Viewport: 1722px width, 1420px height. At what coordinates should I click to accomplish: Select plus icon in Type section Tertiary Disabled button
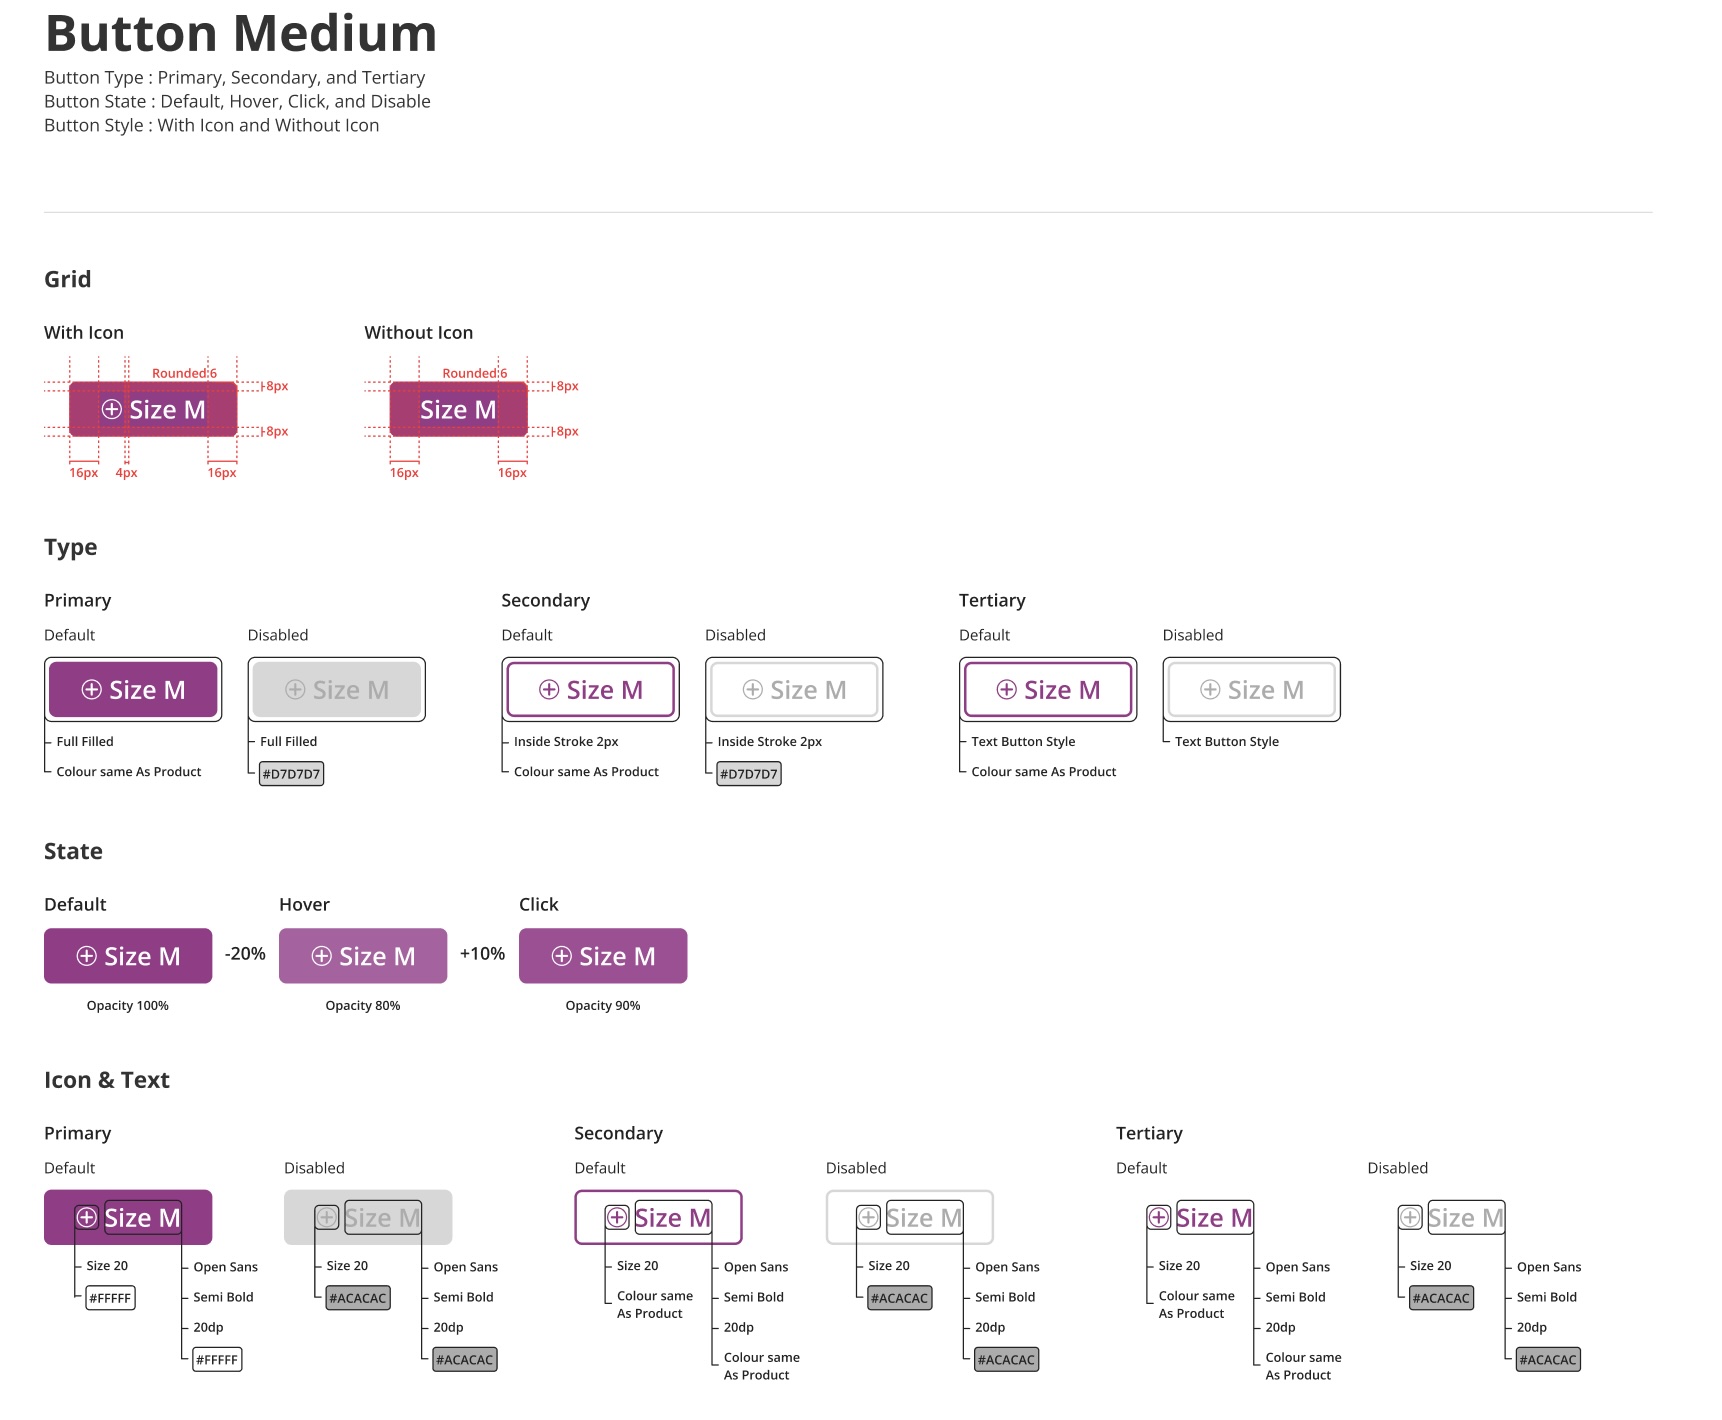pos(1210,689)
